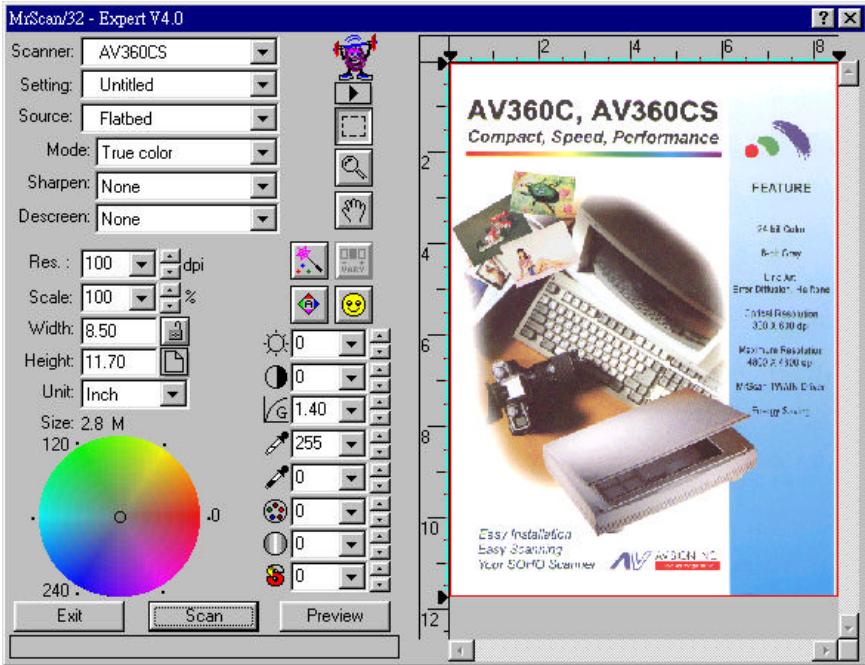Screen dimensions: 865x665
Task: Click the Width input field 8.50
Action: coord(119,331)
